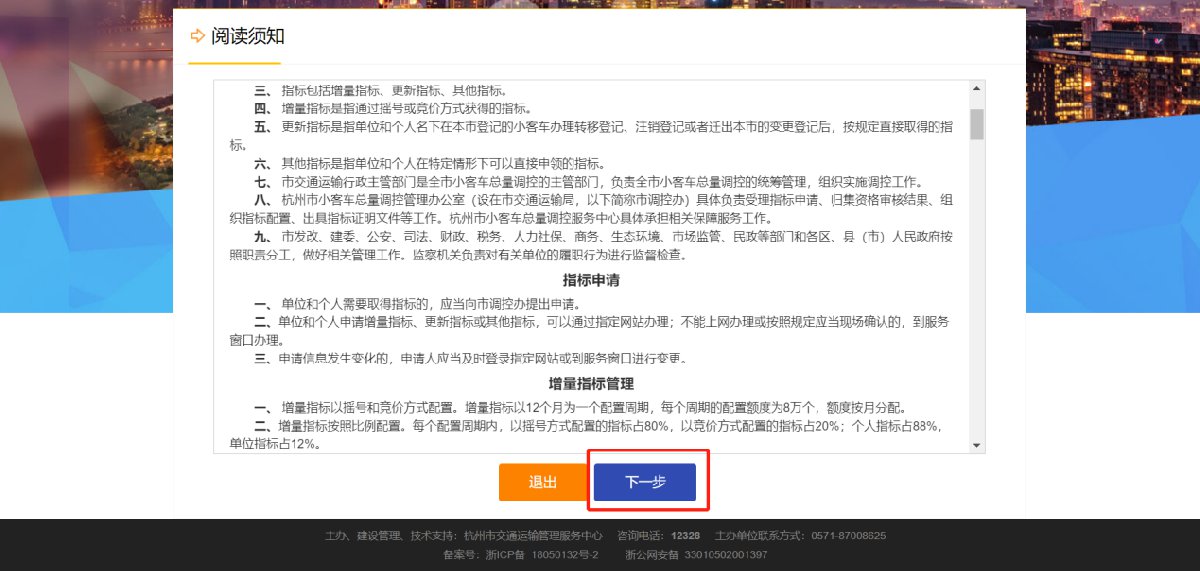Open the 浙ICP备 18050132号-2 record link
The height and width of the screenshot is (571, 1200).
coord(521,554)
